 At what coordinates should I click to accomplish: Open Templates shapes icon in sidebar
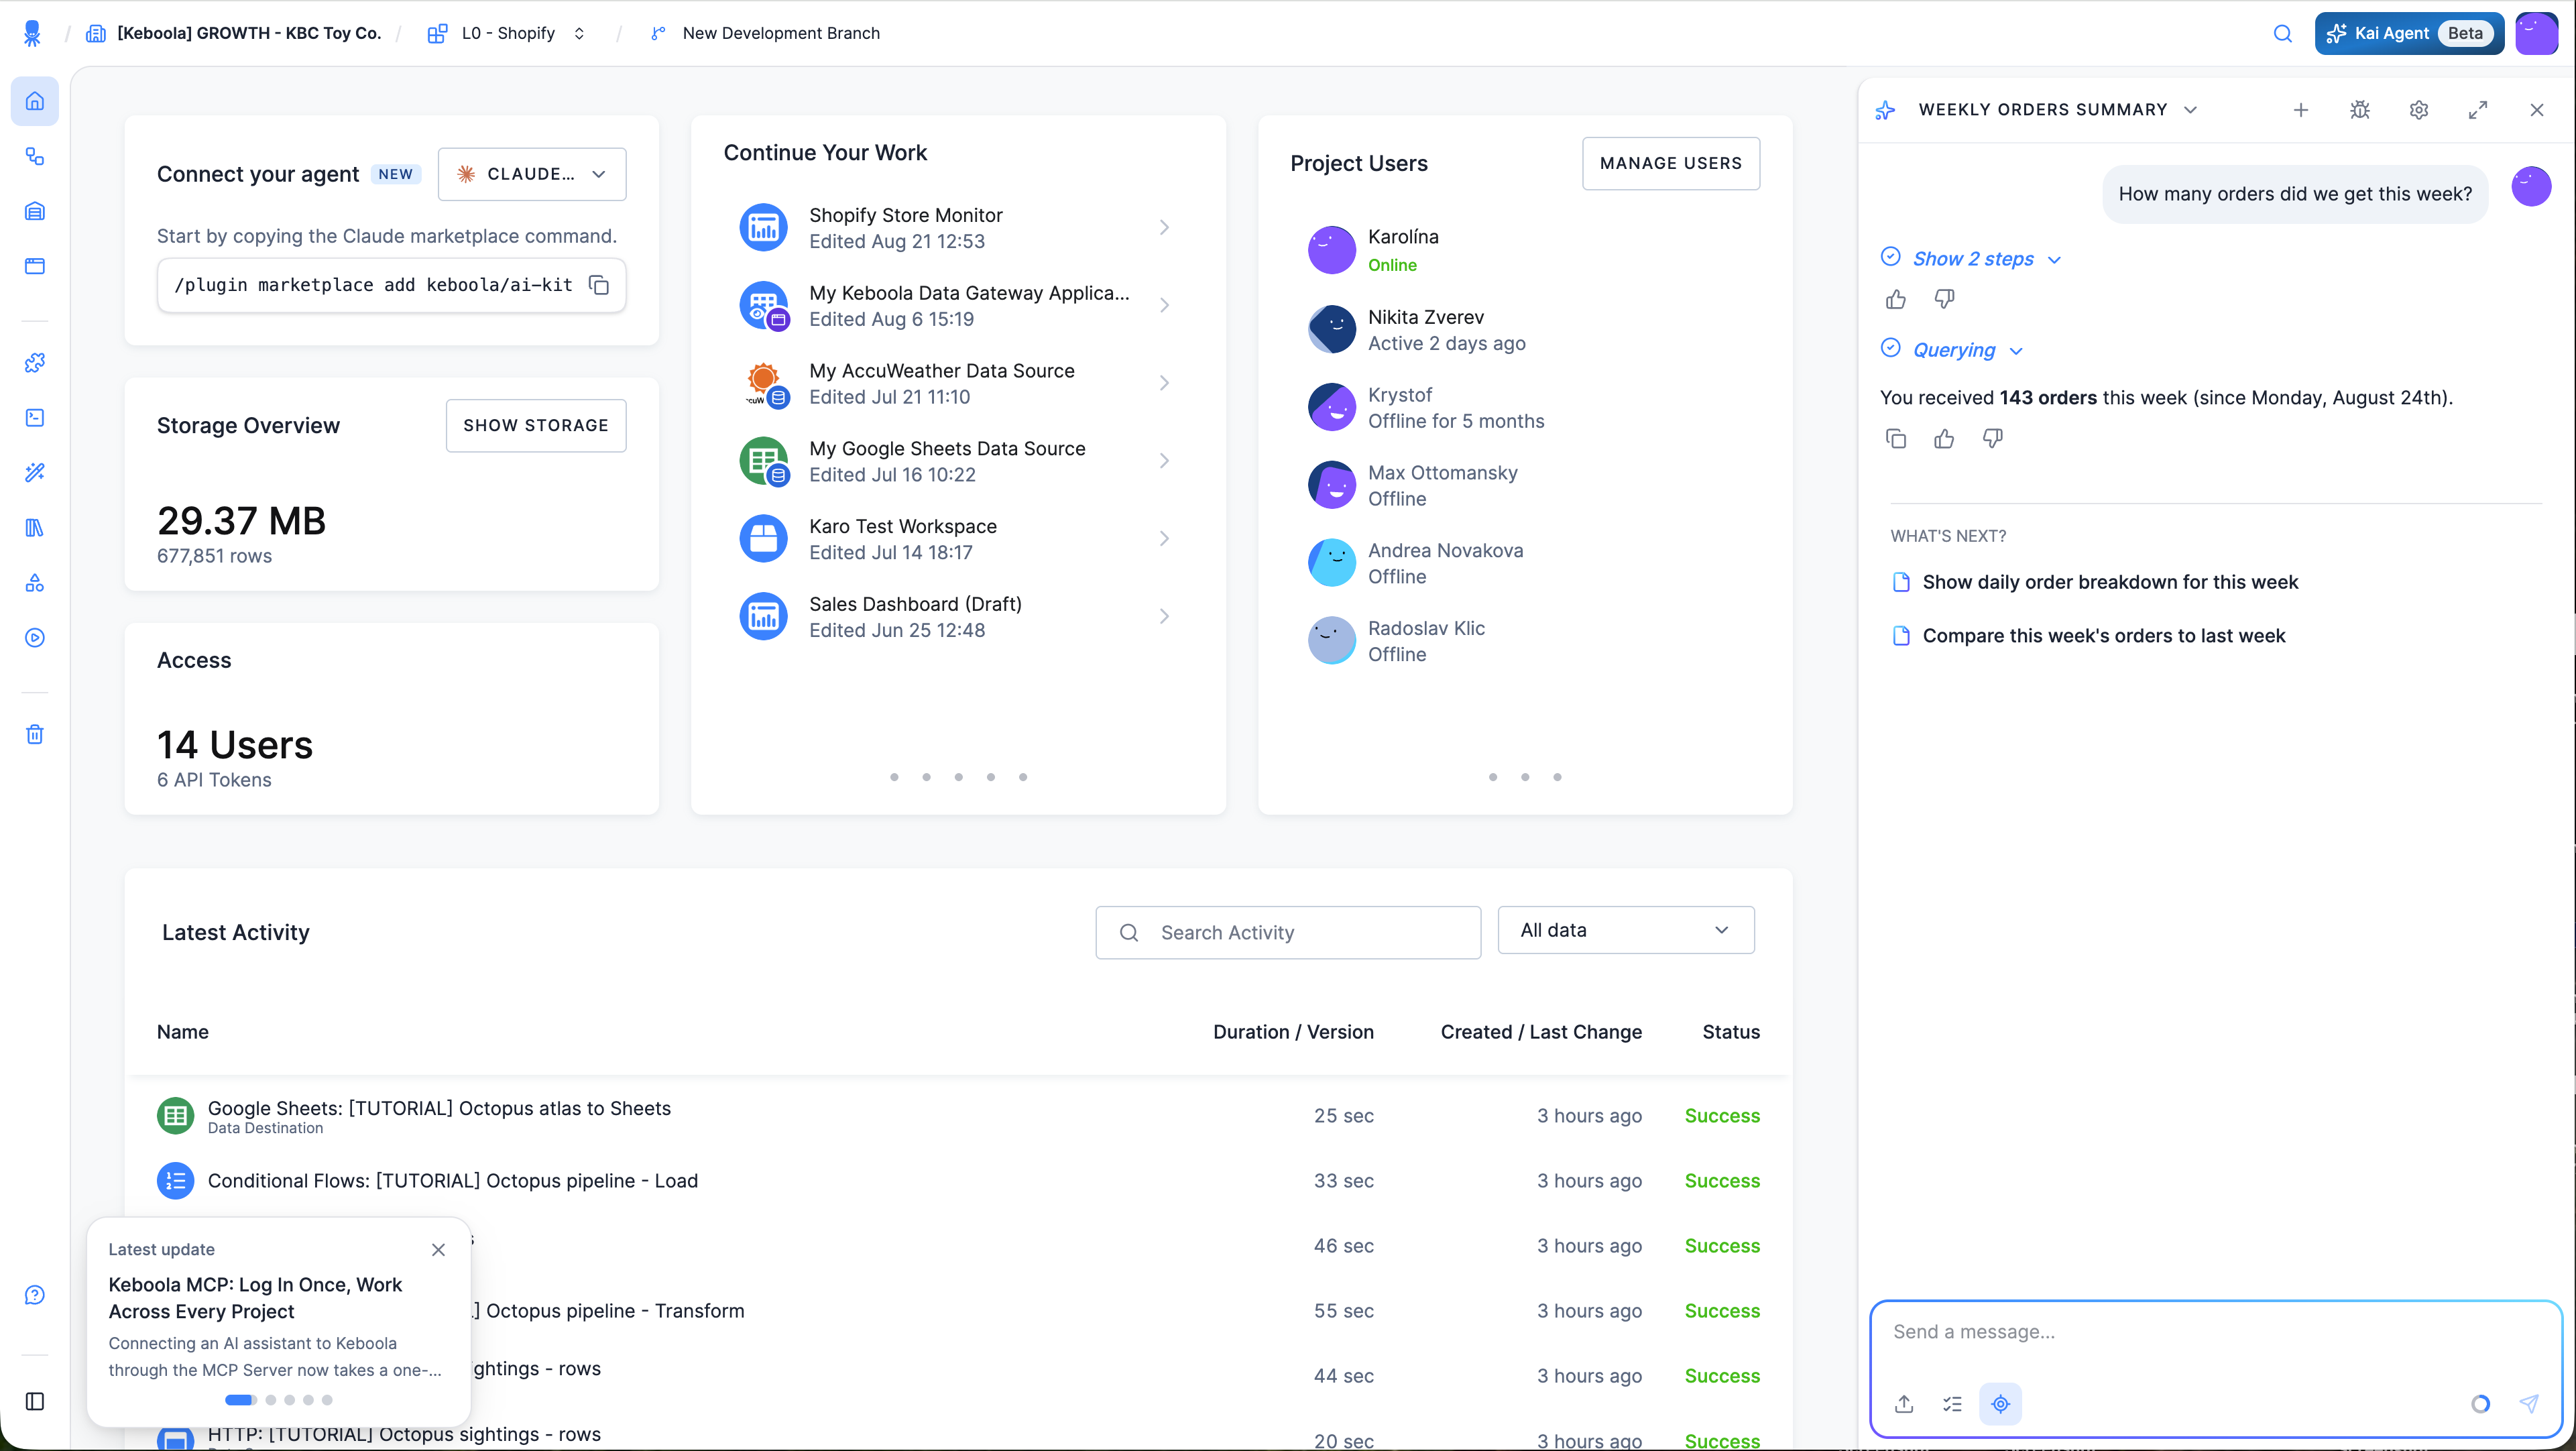[35, 583]
